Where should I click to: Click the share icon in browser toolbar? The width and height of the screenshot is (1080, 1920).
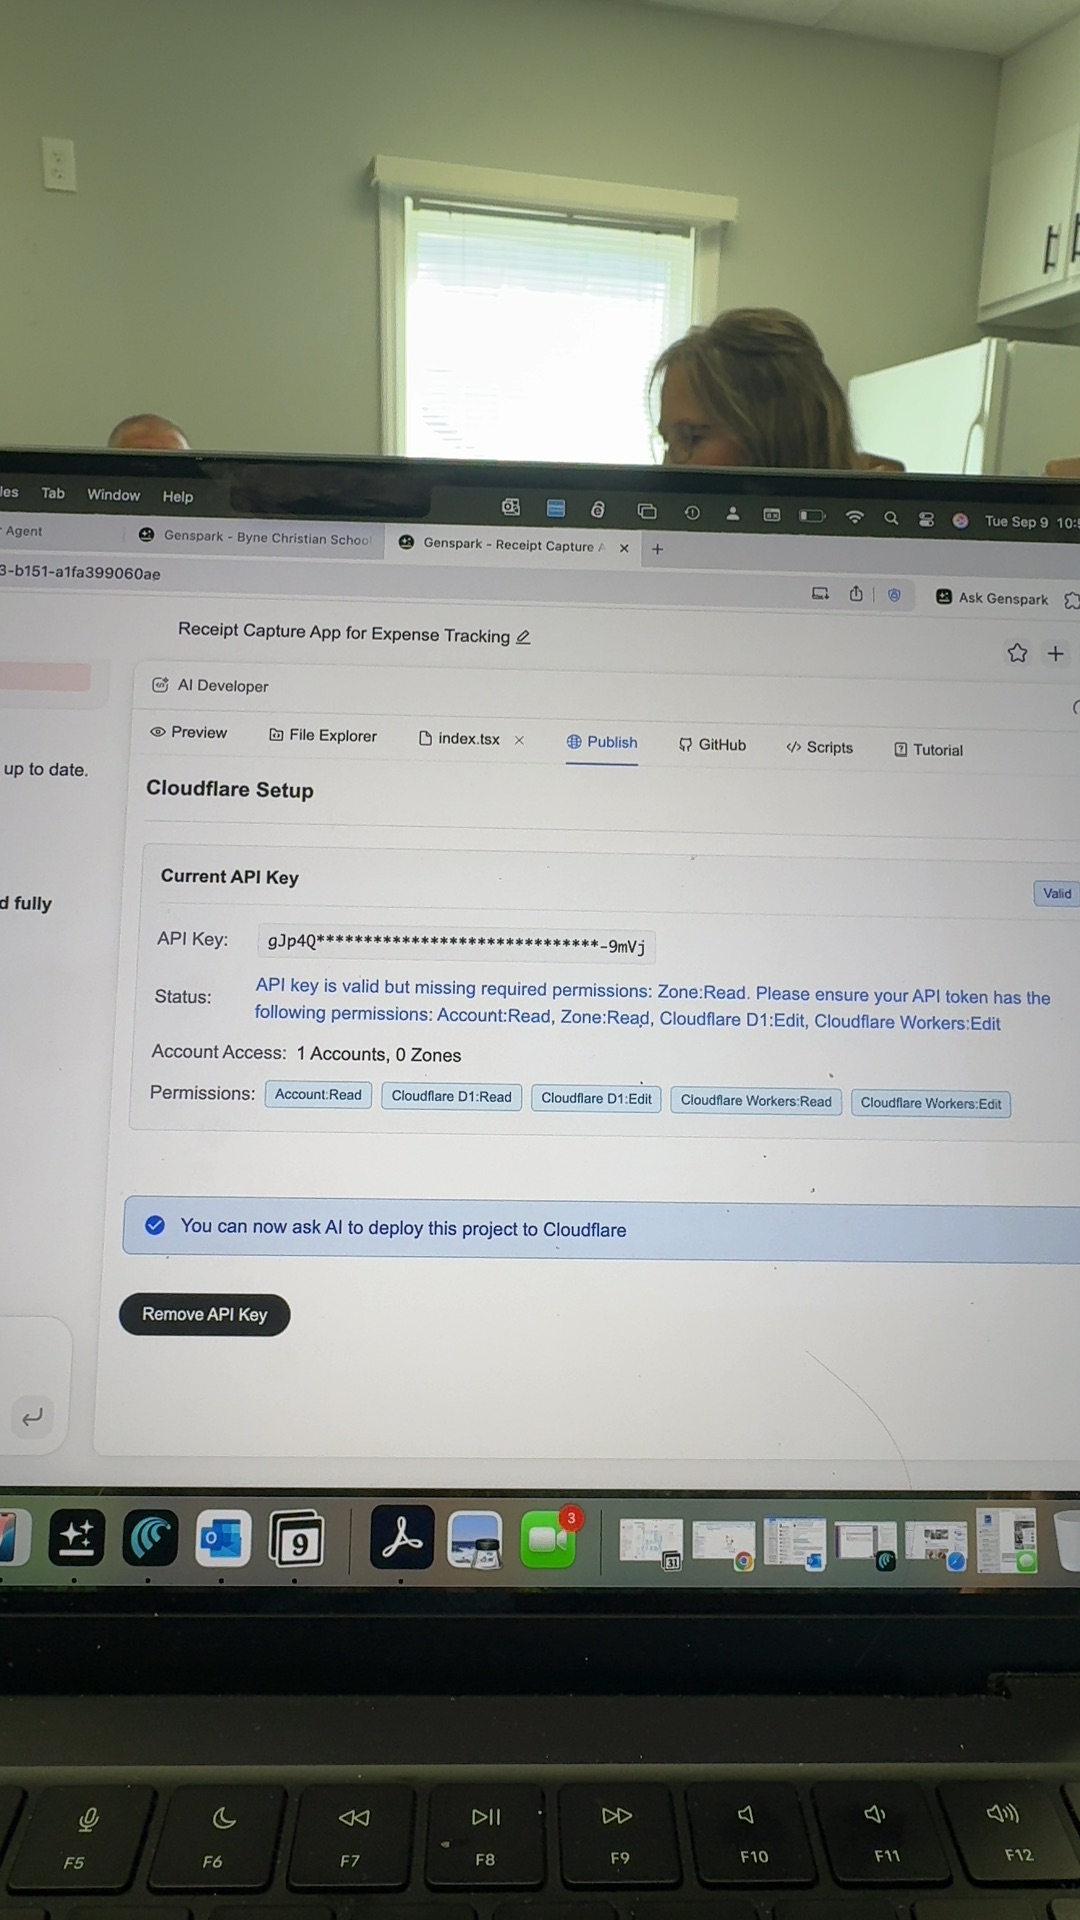click(856, 594)
